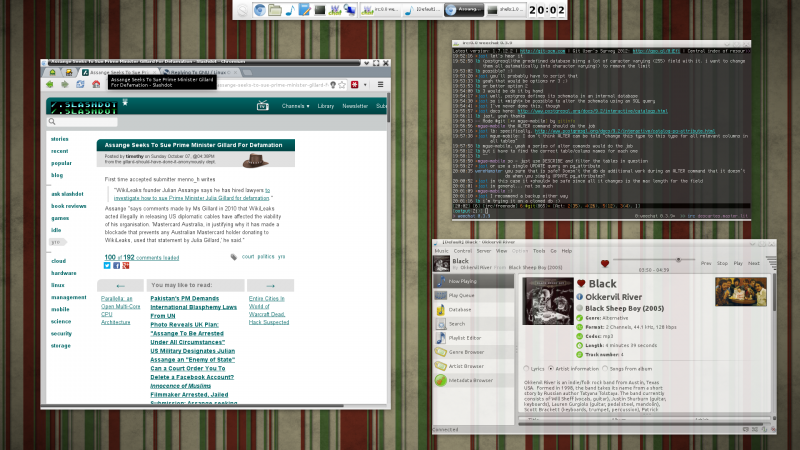Open 'book reviews' sidebar section

coord(69,206)
